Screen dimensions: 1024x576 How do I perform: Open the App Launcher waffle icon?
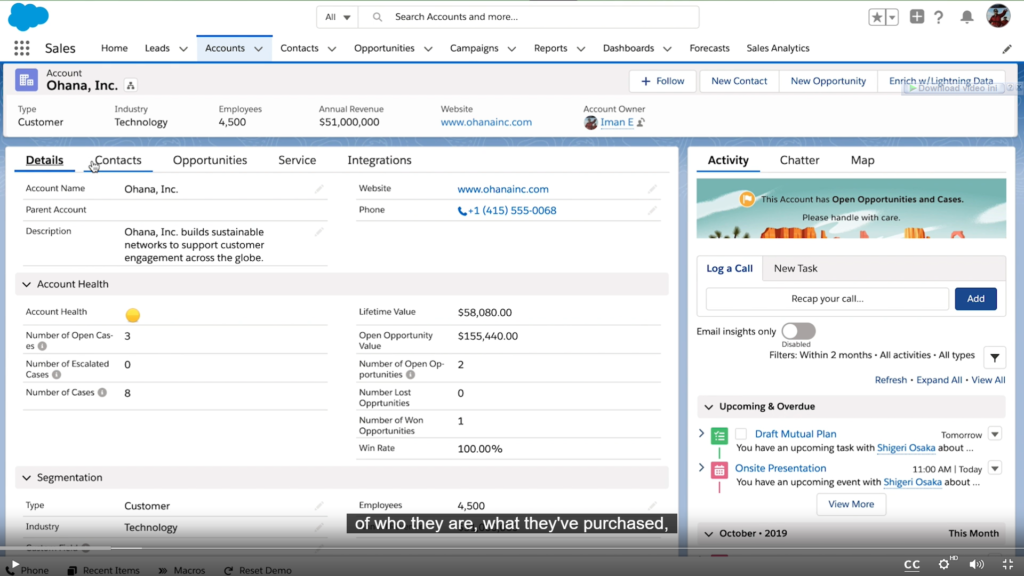point(21,48)
